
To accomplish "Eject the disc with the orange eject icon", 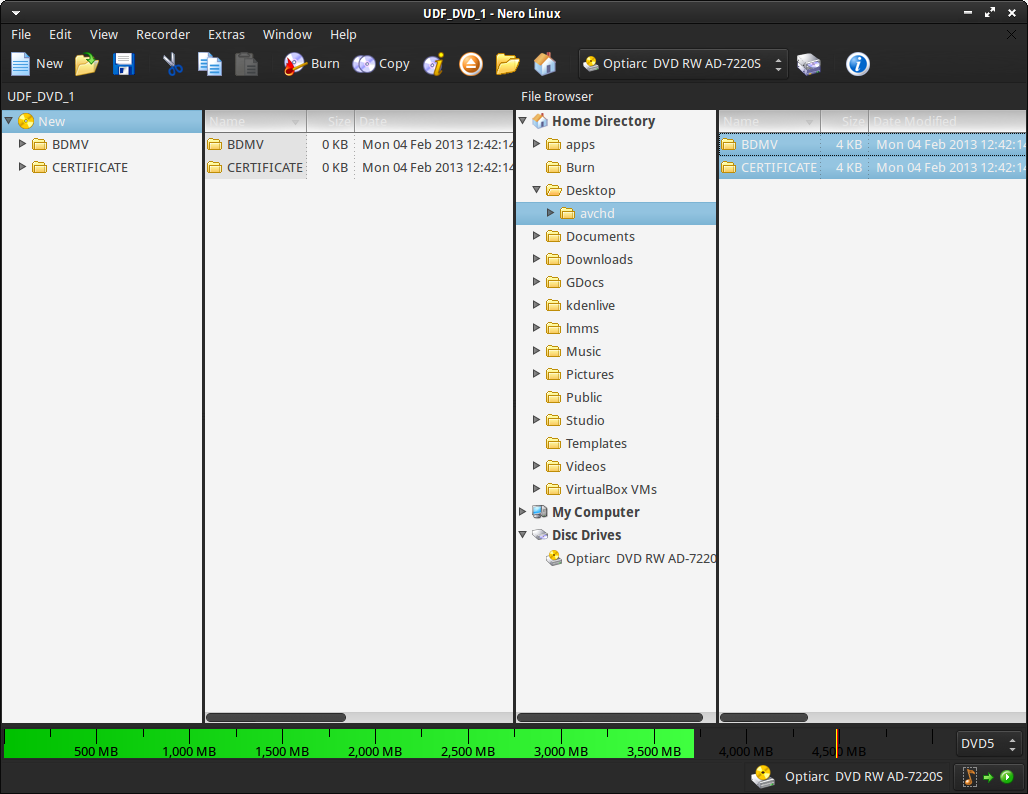I will point(471,64).
